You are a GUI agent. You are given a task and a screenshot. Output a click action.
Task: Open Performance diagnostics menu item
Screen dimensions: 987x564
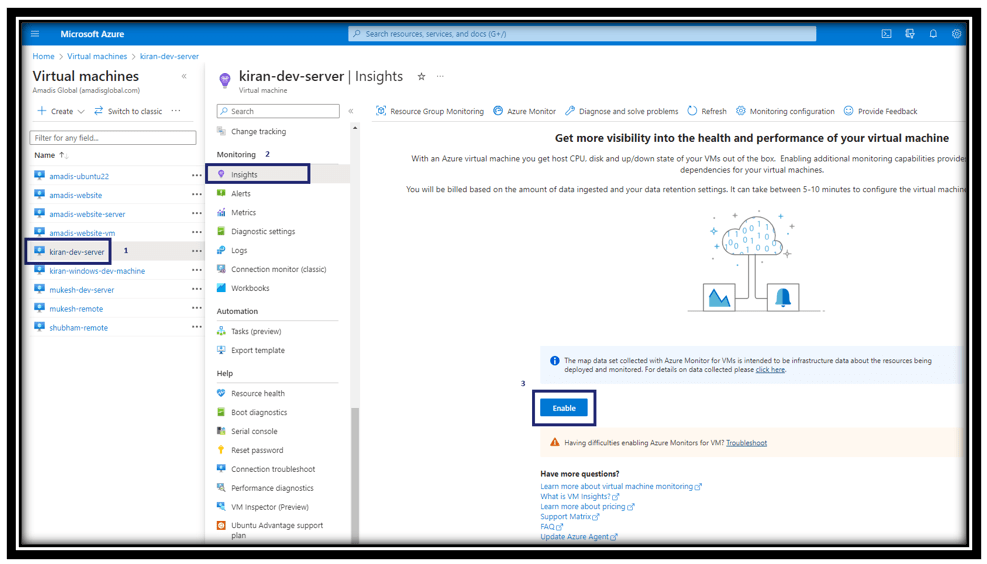(272, 488)
